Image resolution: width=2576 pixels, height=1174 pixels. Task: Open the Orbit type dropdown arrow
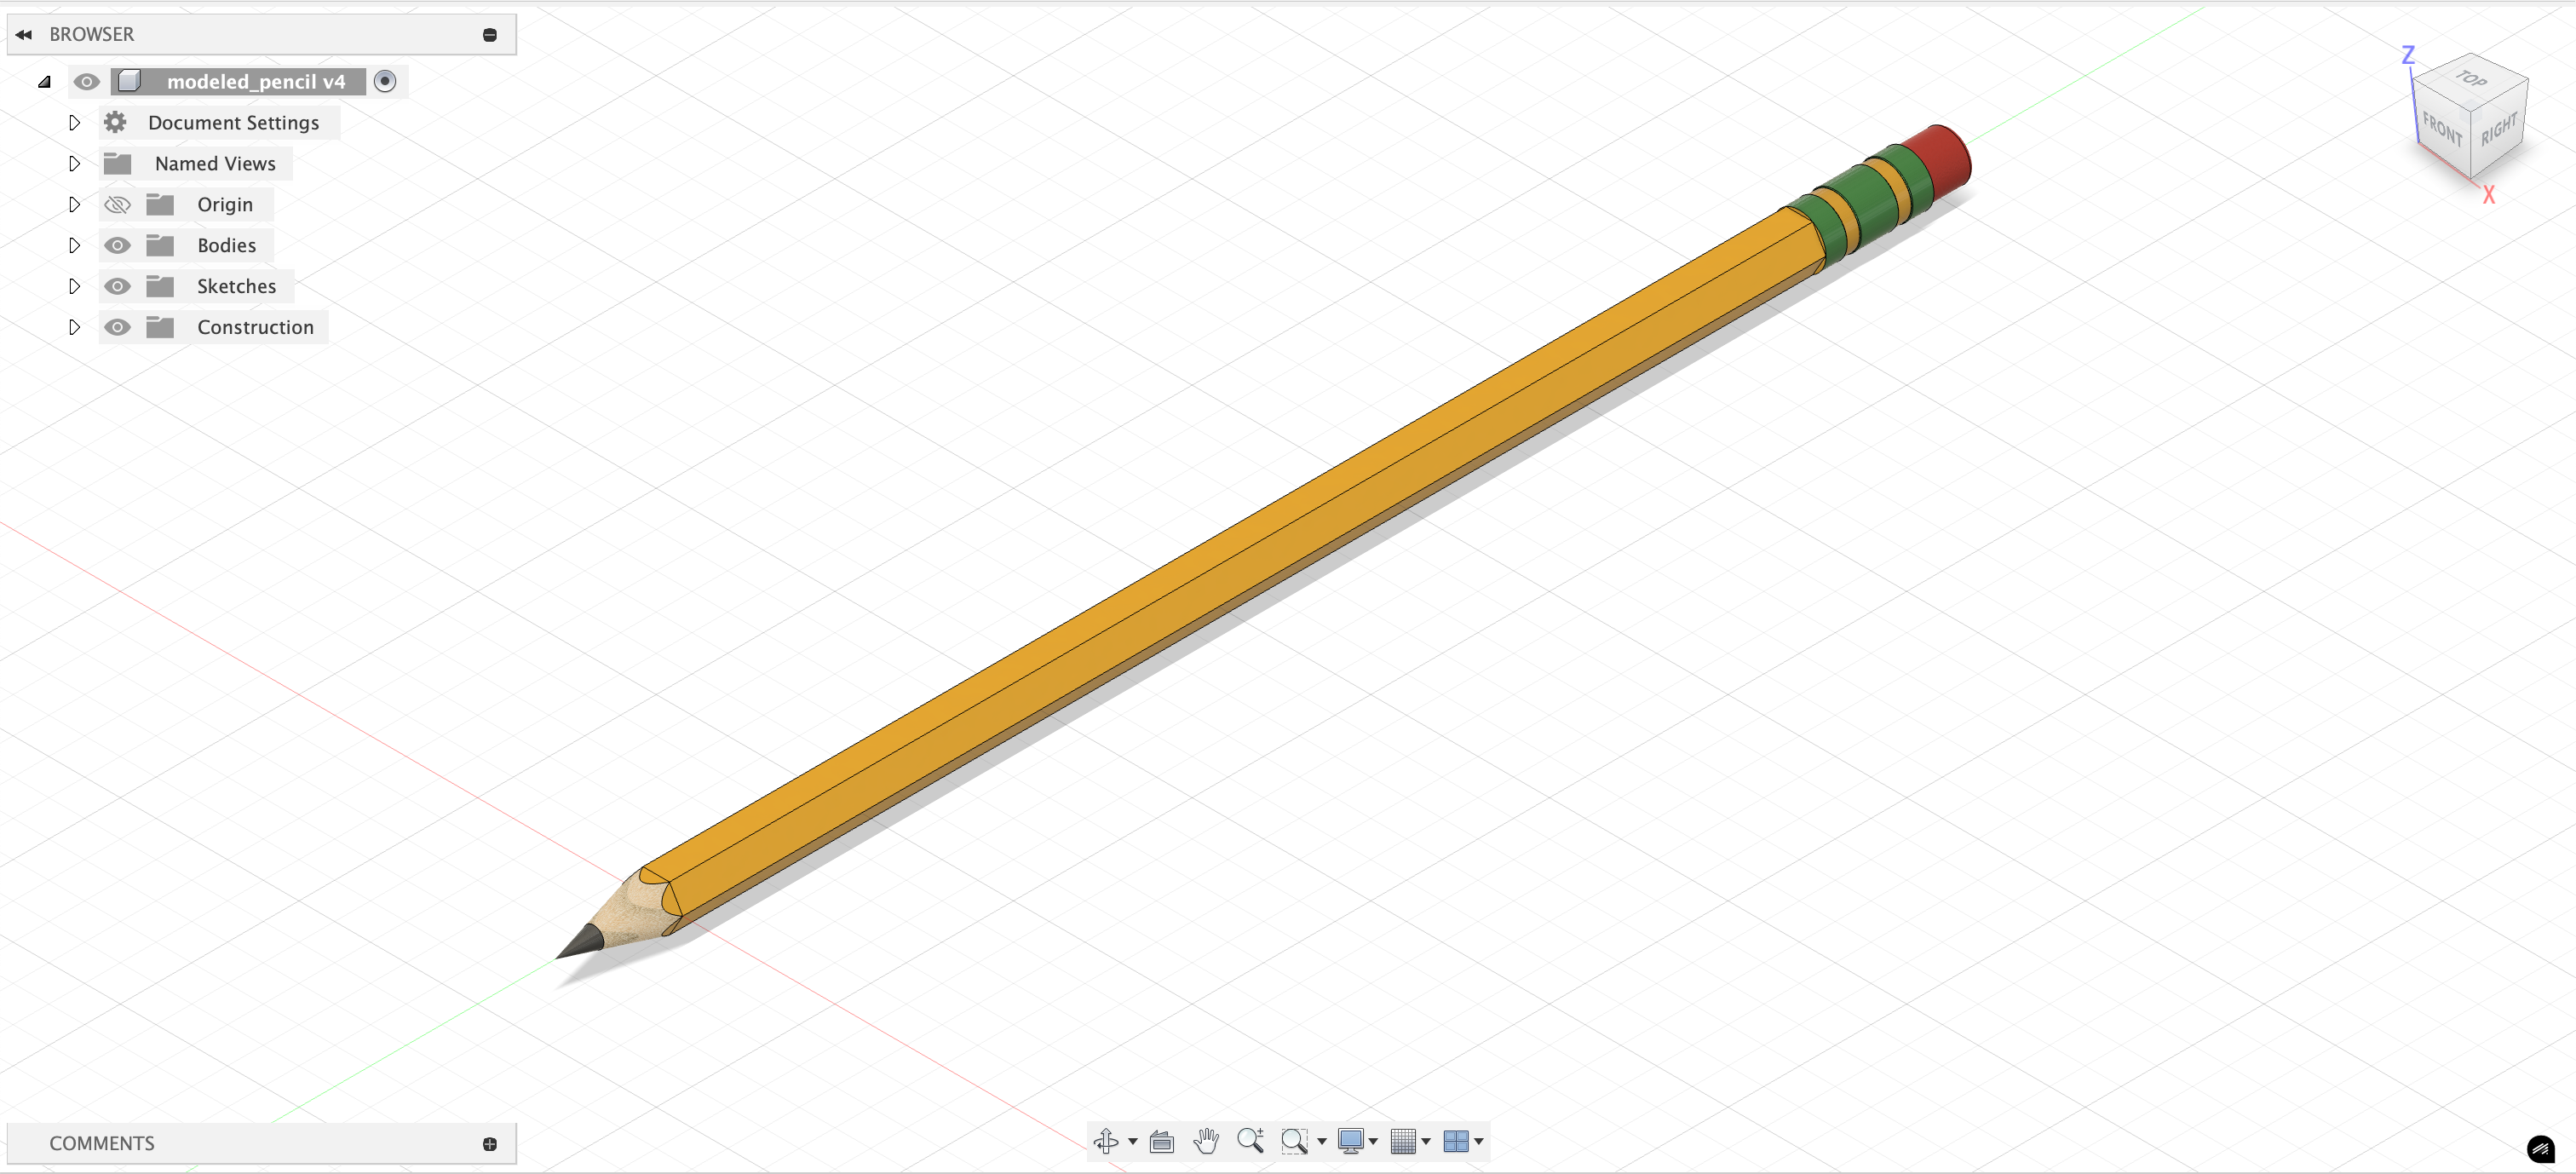1132,1141
